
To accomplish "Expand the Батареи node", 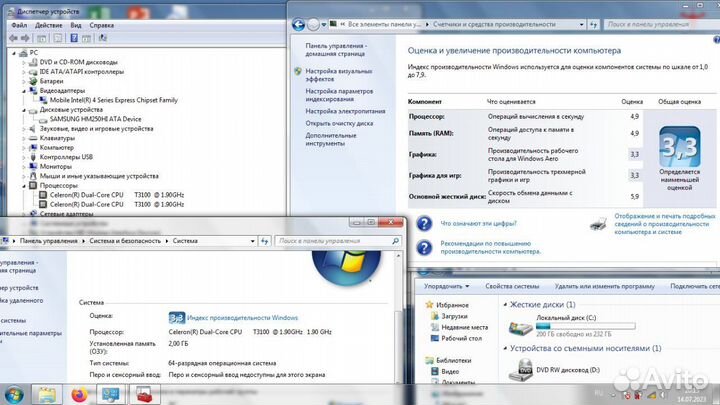I will point(24,81).
